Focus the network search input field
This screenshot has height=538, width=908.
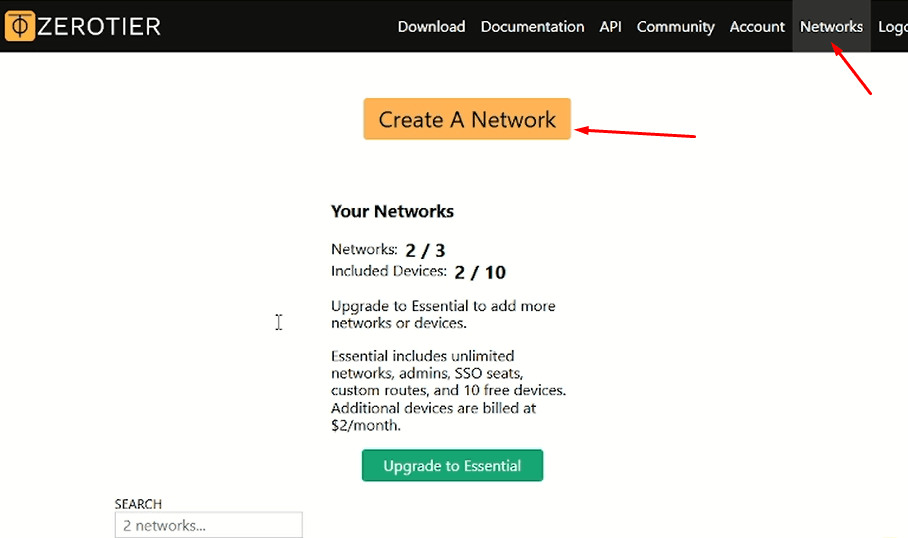[x=208, y=525]
